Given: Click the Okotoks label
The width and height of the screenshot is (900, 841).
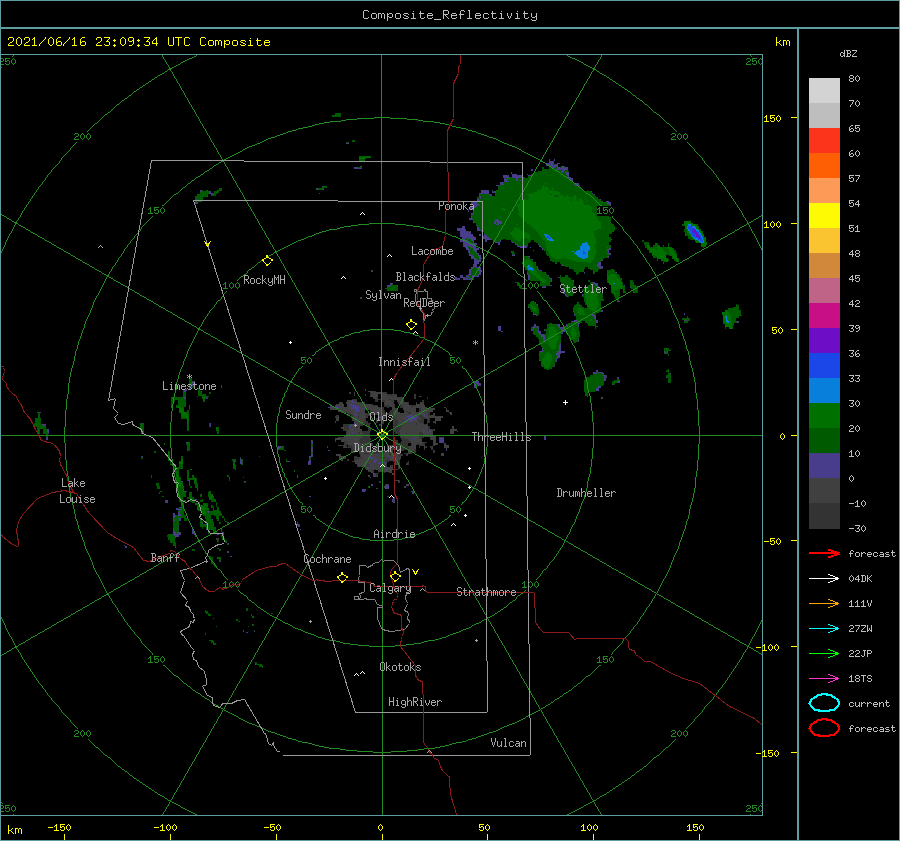Looking at the screenshot, I should coord(400,667).
